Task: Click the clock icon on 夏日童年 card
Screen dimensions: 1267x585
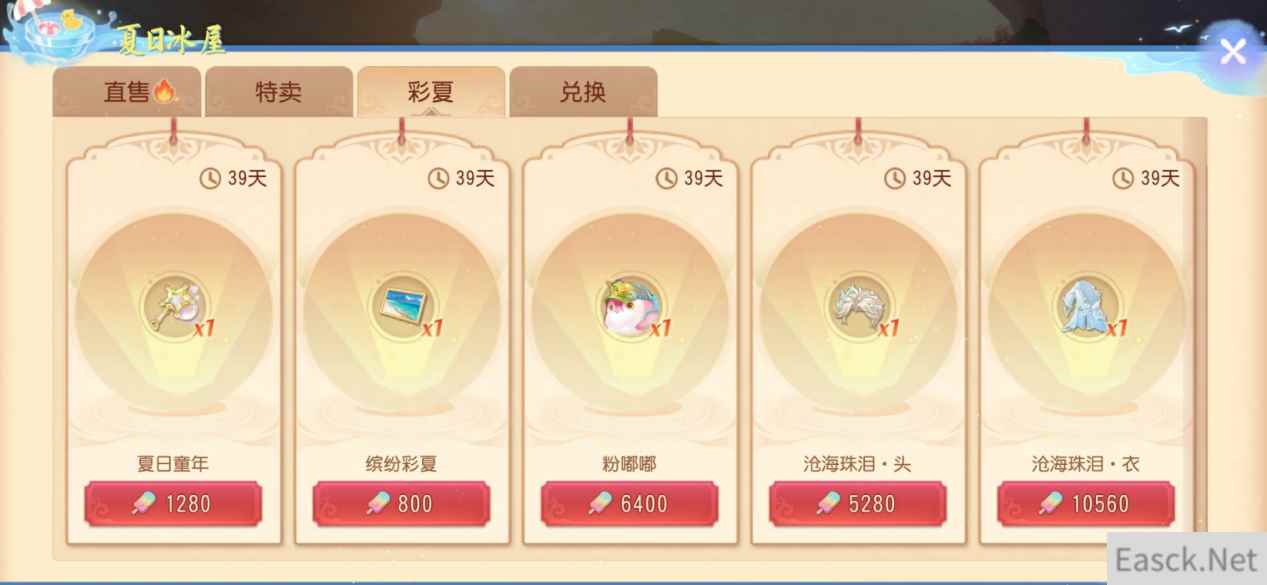Action: click(210, 178)
